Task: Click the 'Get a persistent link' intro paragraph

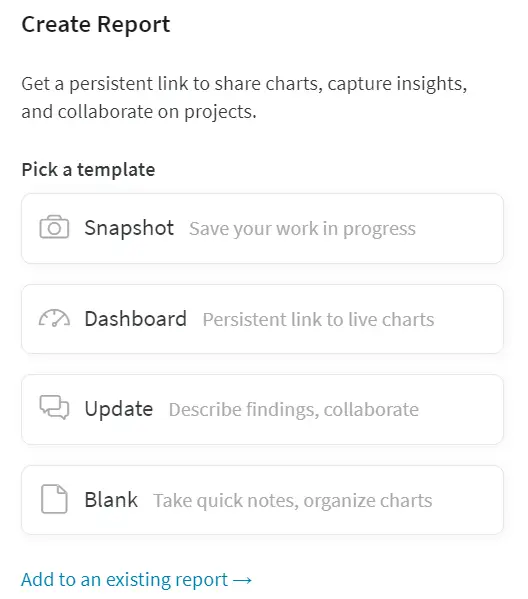Action: [x=245, y=98]
